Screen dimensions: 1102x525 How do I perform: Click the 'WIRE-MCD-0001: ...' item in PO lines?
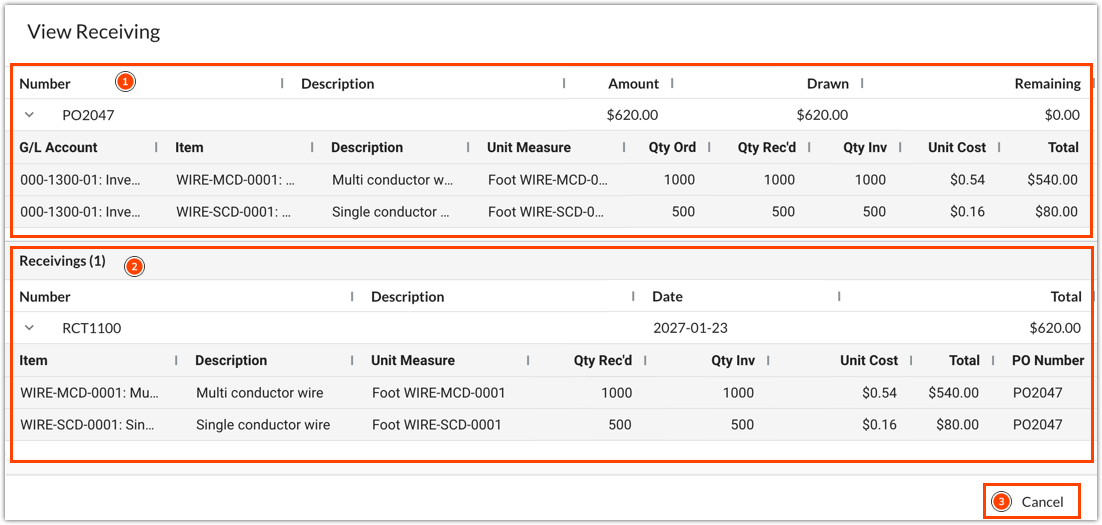[235, 179]
